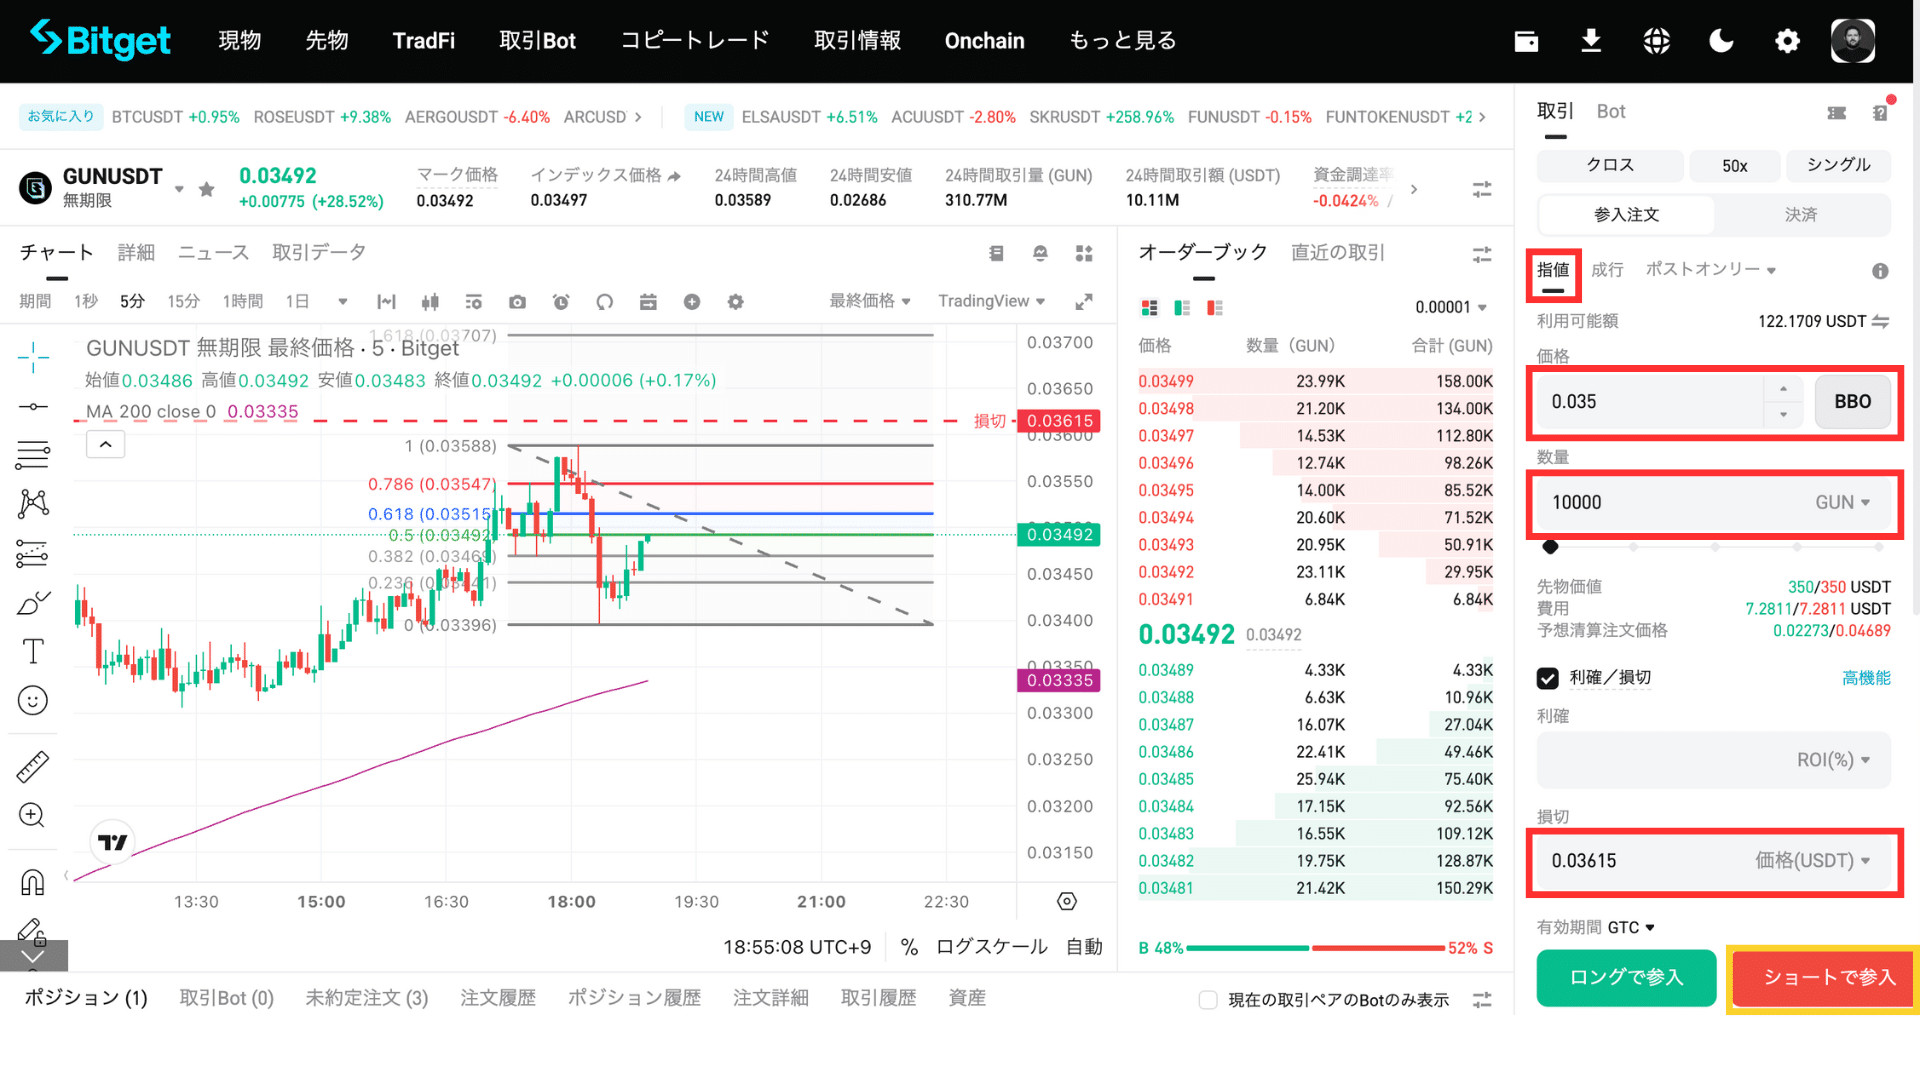Uncheck the 利確/損切 checkbox
This screenshot has width=1920, height=1080.
tap(1547, 678)
